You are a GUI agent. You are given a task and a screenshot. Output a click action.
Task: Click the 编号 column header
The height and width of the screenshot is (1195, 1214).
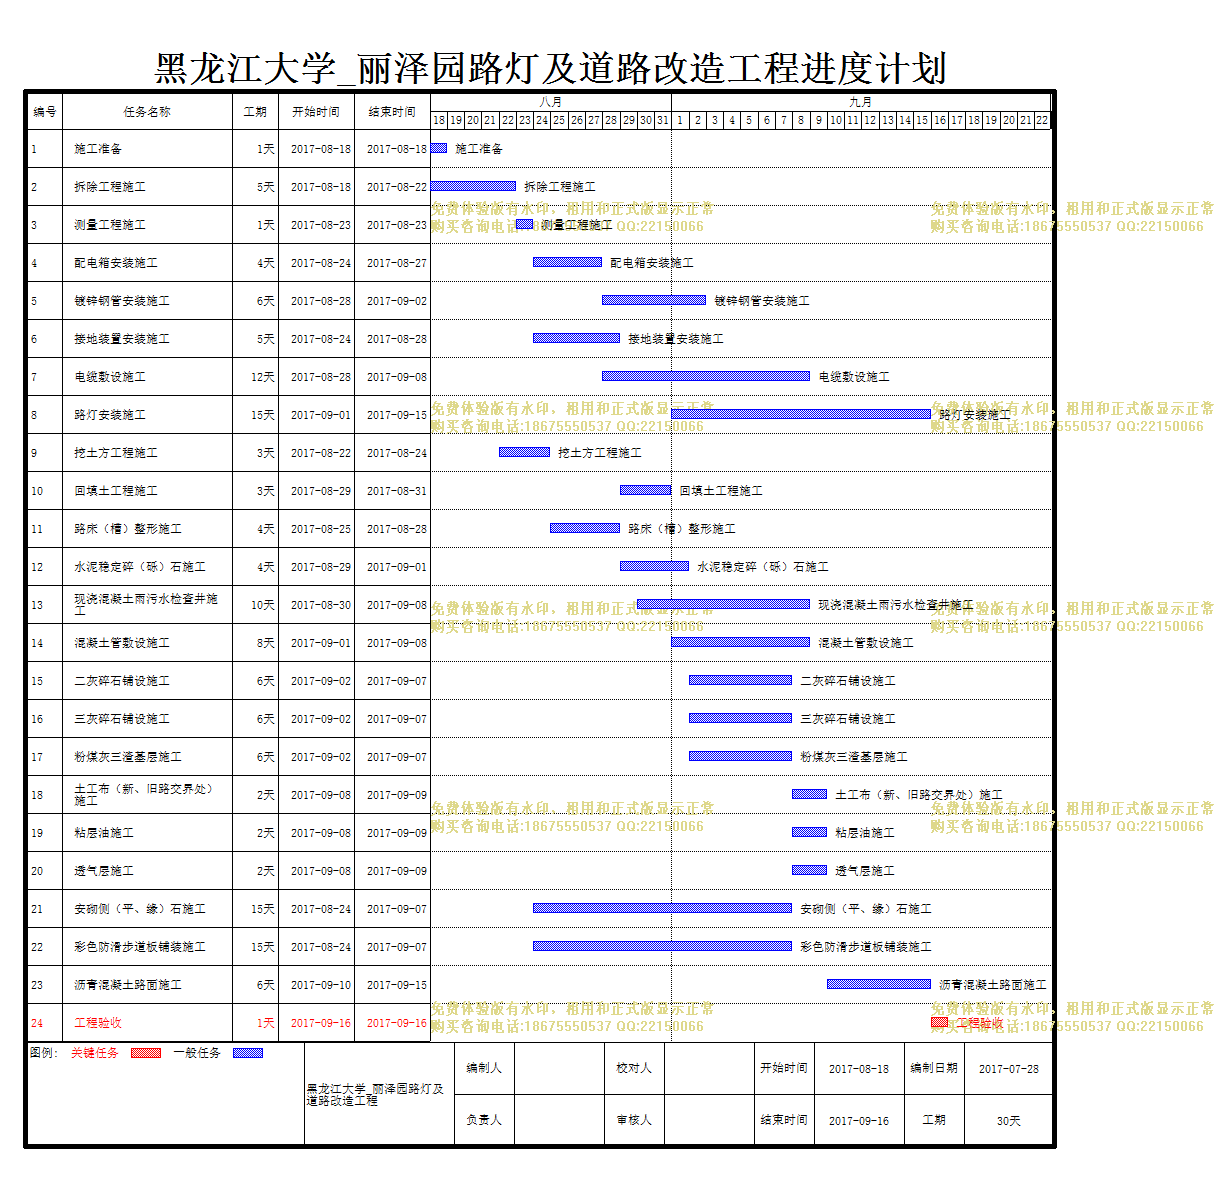(45, 112)
